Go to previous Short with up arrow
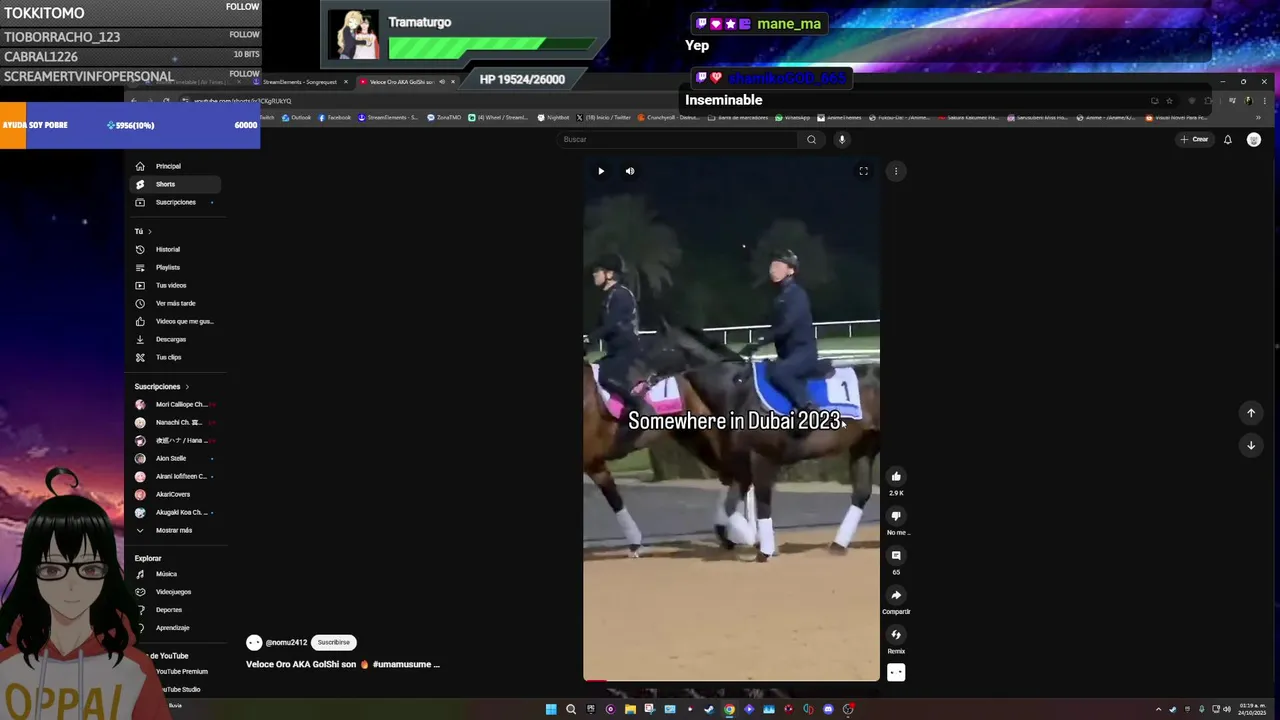Viewport: 1280px width, 720px height. (x=1251, y=413)
